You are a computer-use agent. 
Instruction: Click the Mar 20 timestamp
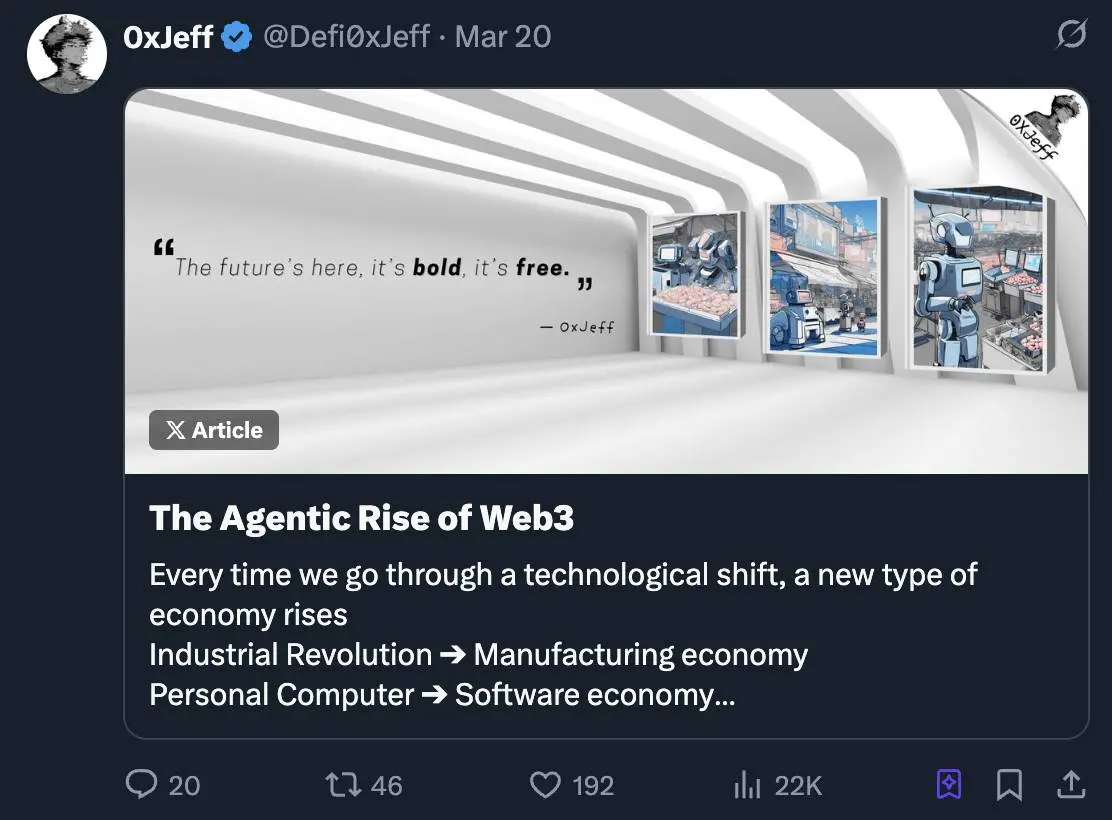(503, 37)
